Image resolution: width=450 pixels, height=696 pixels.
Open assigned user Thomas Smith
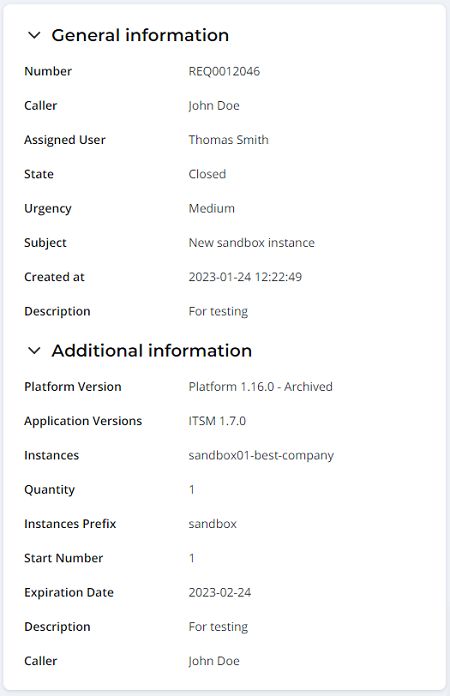pyautogui.click(x=229, y=140)
